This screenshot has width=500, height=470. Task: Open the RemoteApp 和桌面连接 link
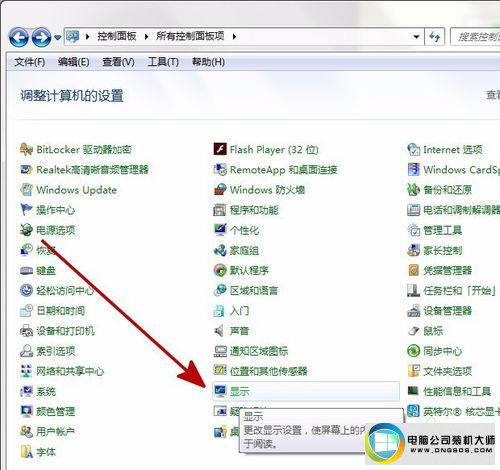click(284, 170)
